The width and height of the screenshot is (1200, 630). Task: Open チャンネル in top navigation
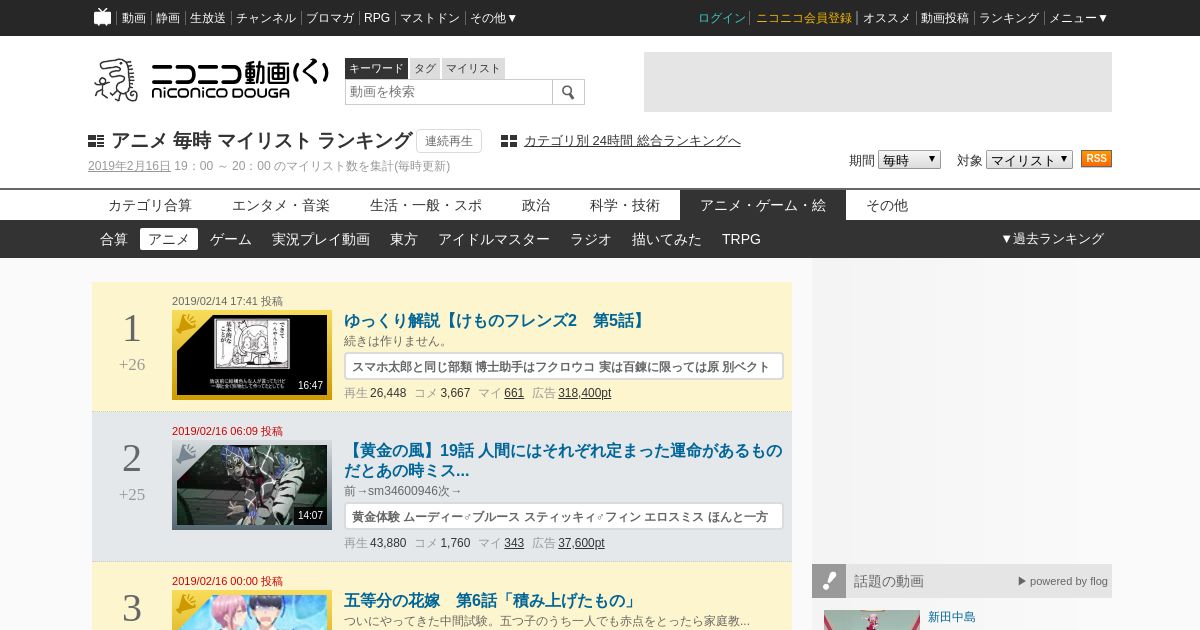[266, 18]
